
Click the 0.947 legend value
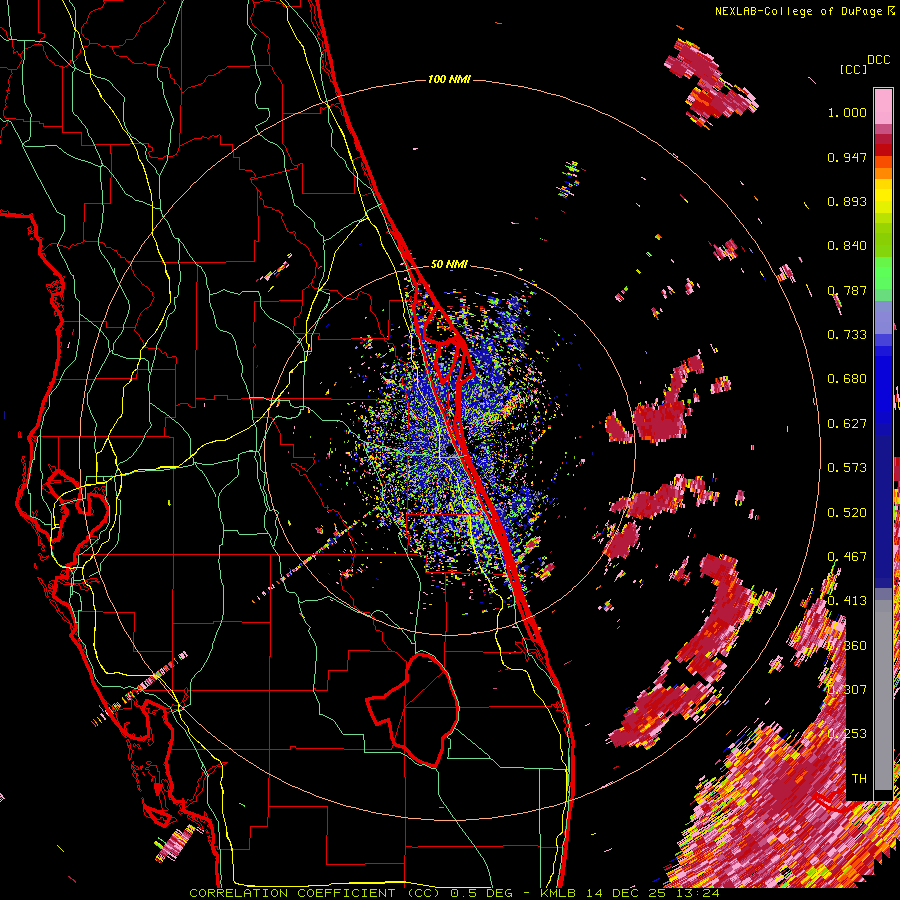847,157
